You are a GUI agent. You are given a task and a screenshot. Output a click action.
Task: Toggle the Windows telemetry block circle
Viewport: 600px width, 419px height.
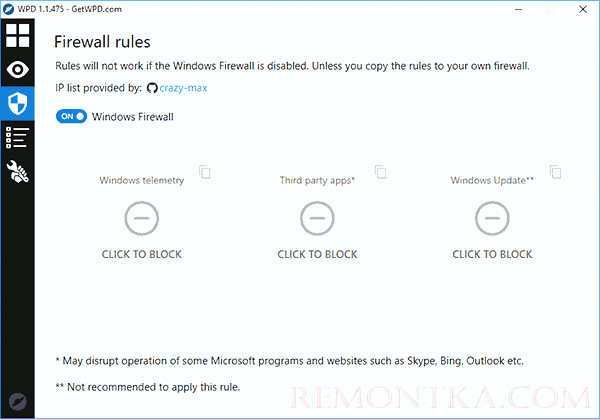[x=141, y=216]
